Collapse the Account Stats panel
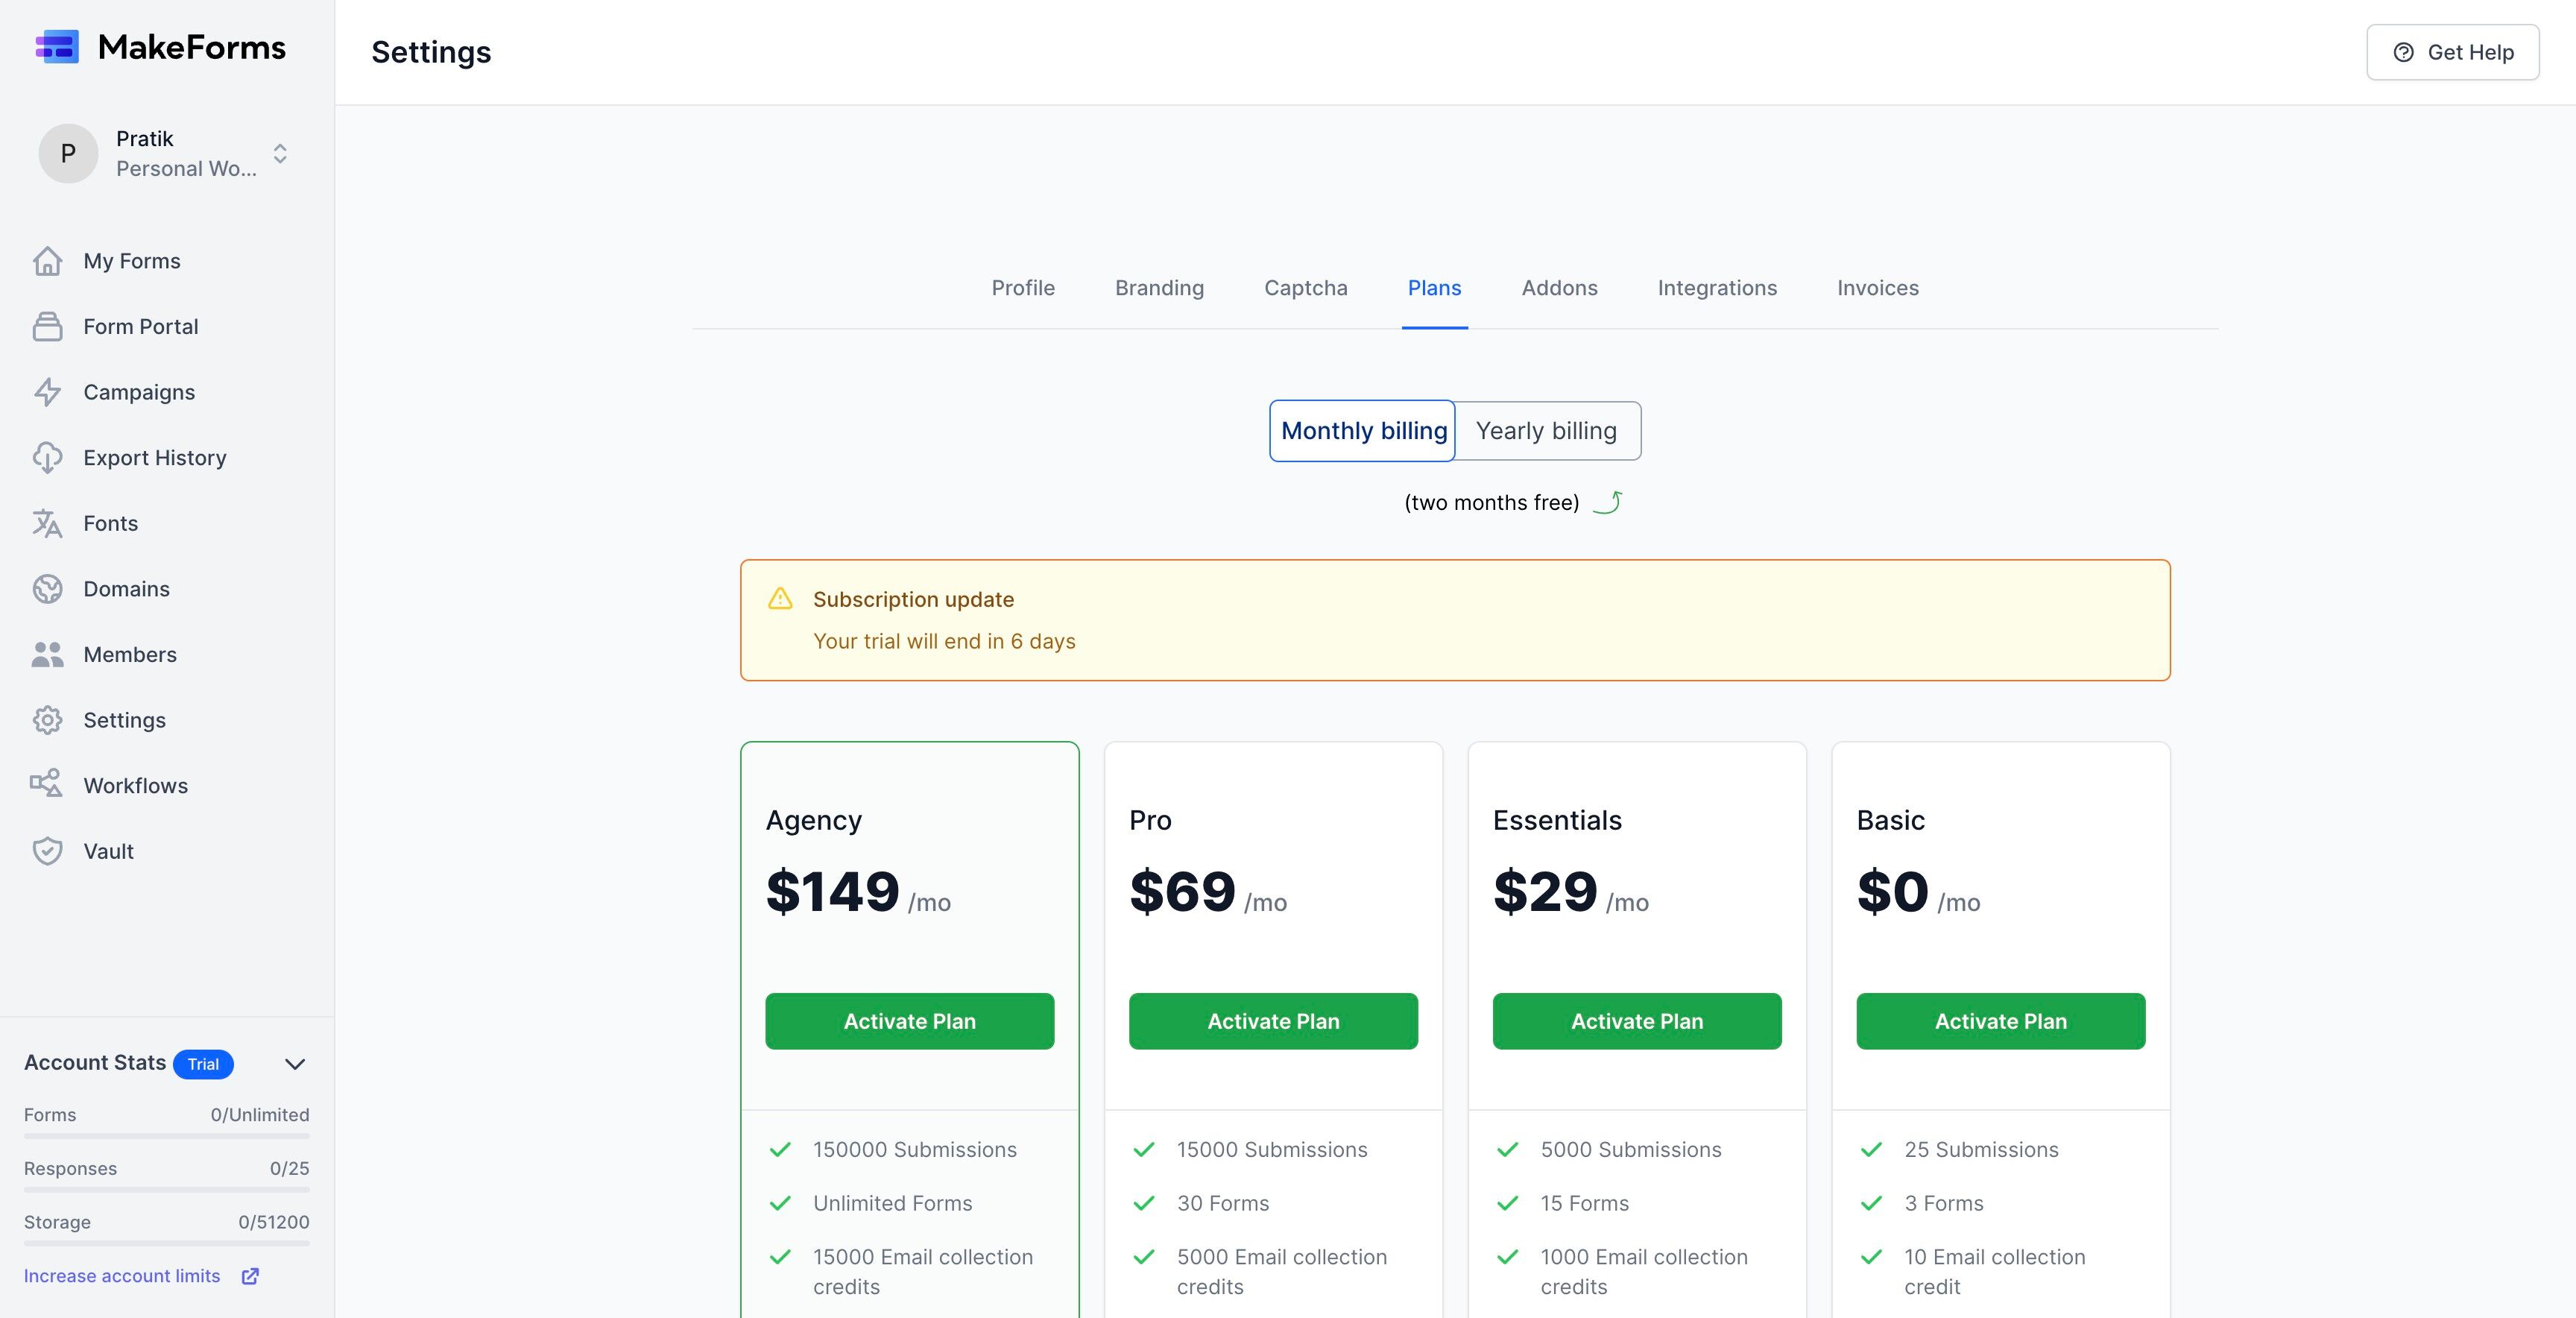This screenshot has height=1318, width=2576. tap(295, 1064)
